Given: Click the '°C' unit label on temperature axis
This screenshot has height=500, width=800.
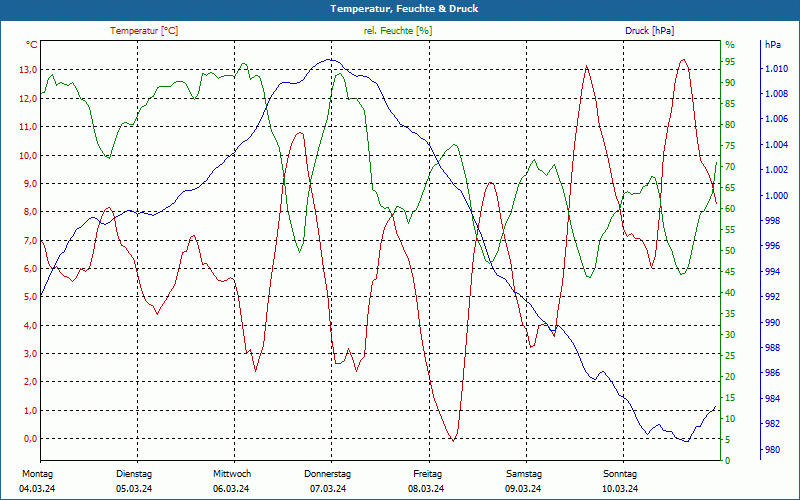Looking at the screenshot, I should pos(32,45).
